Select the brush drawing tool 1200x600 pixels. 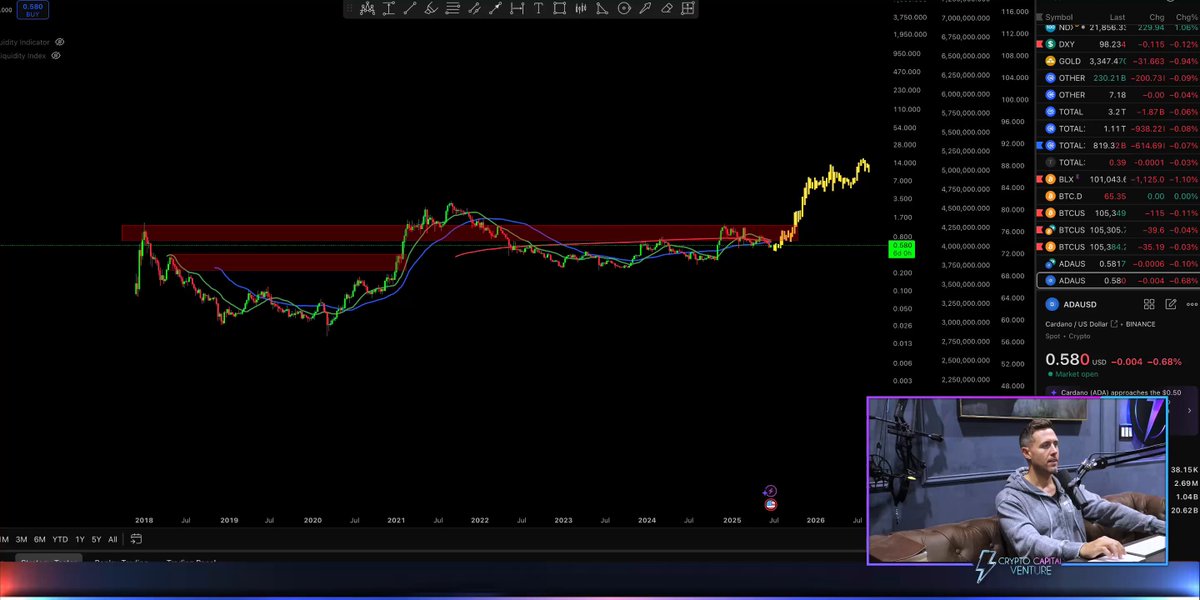coord(431,8)
